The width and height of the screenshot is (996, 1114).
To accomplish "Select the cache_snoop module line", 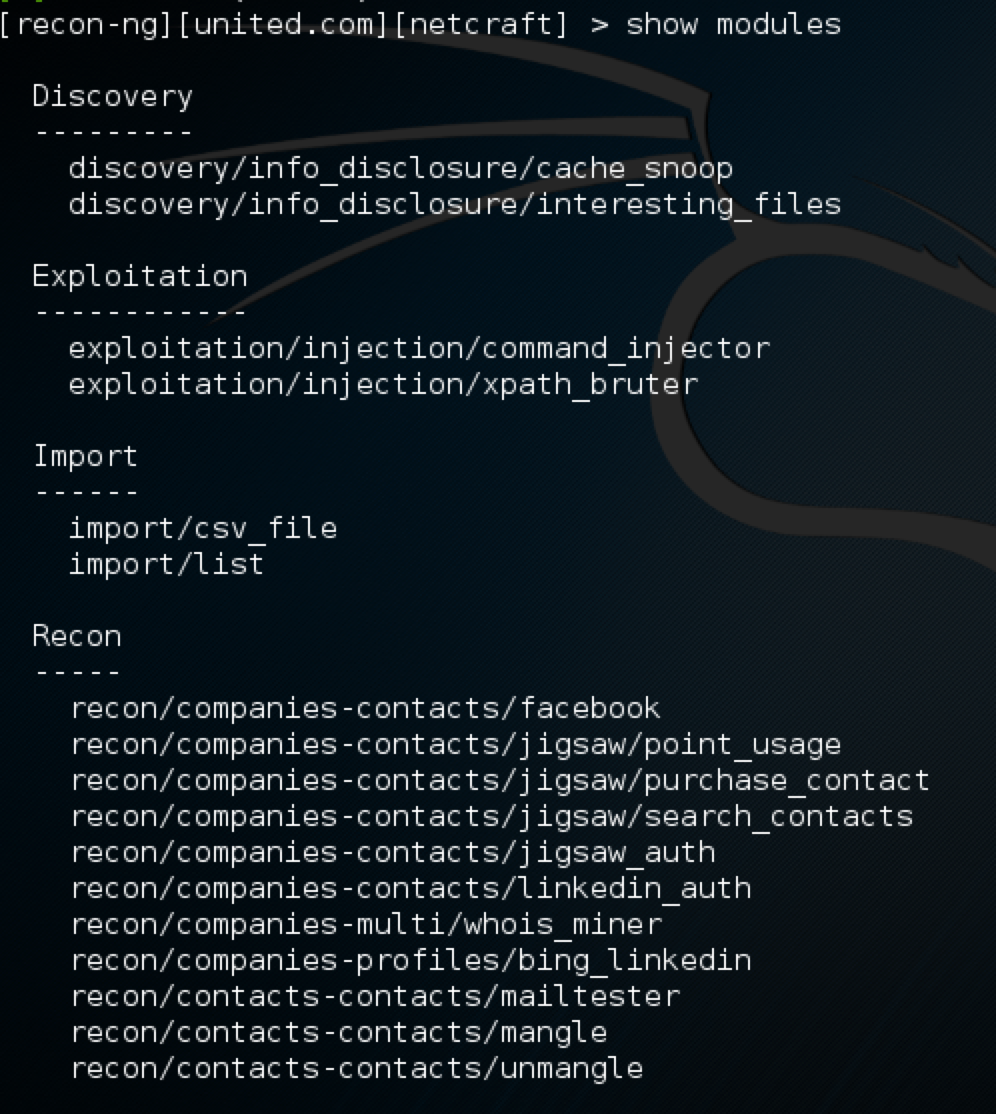I will (400, 168).
